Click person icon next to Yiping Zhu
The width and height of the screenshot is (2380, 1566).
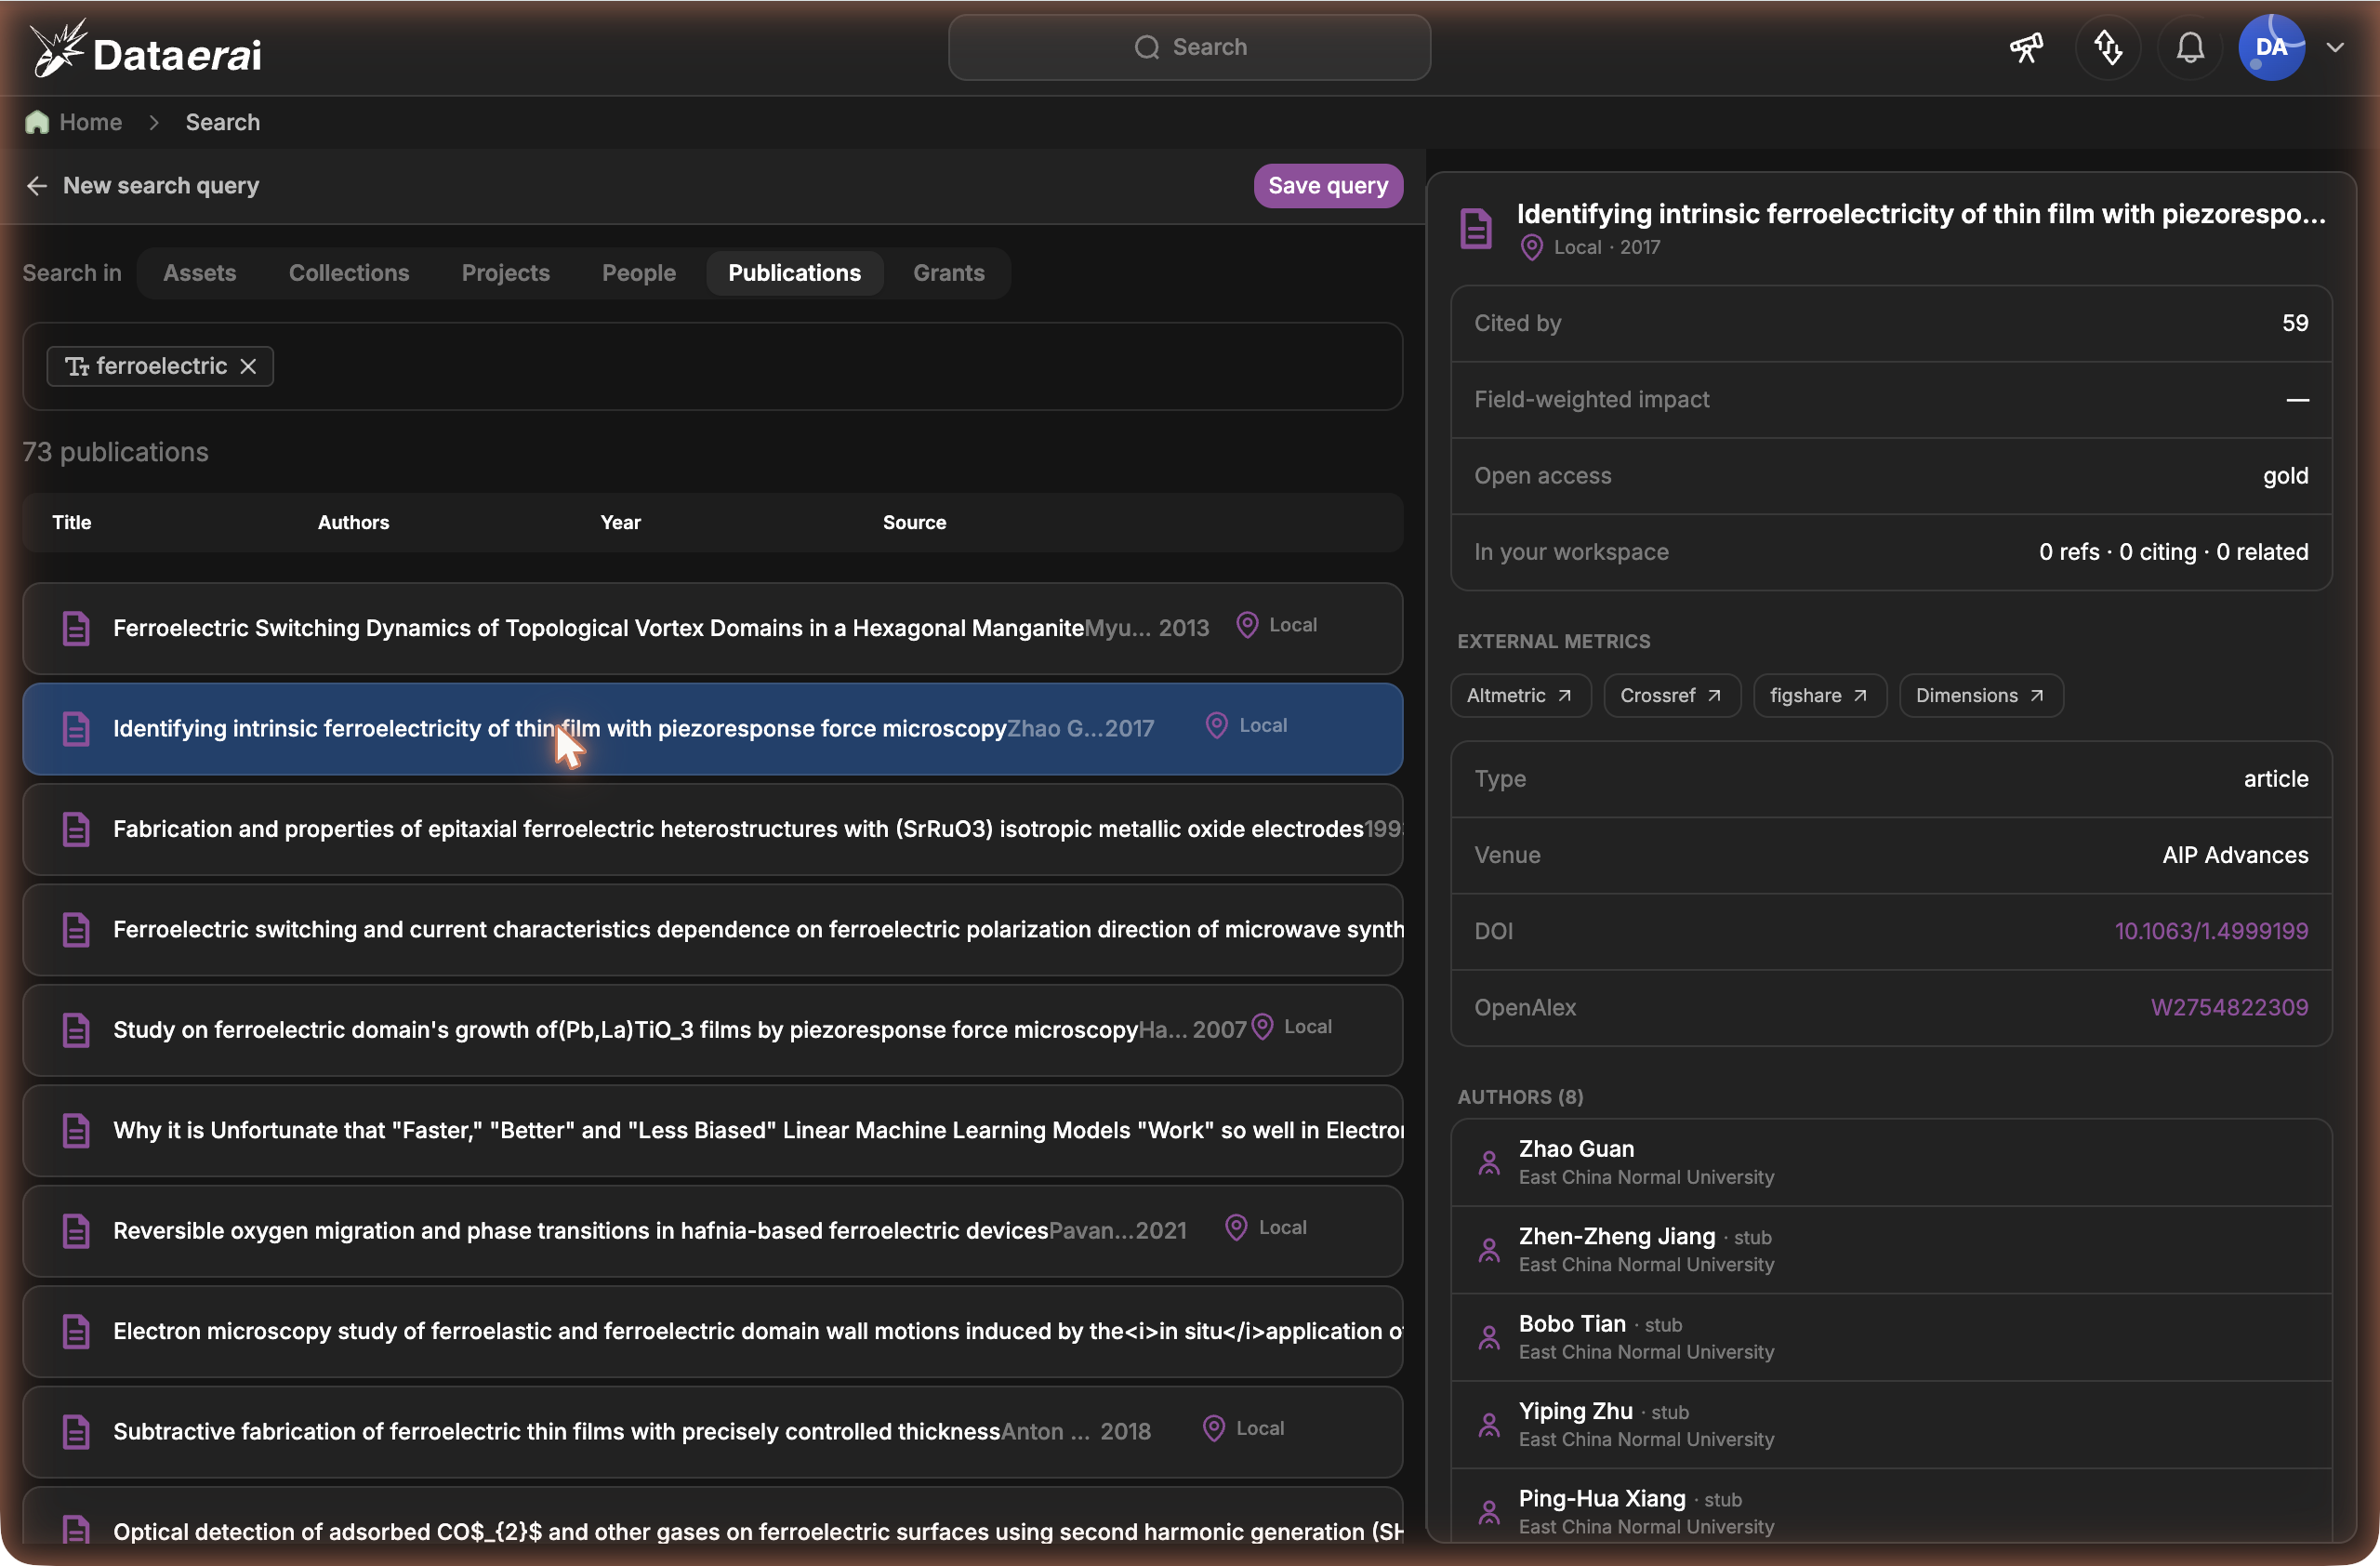click(x=1489, y=1425)
